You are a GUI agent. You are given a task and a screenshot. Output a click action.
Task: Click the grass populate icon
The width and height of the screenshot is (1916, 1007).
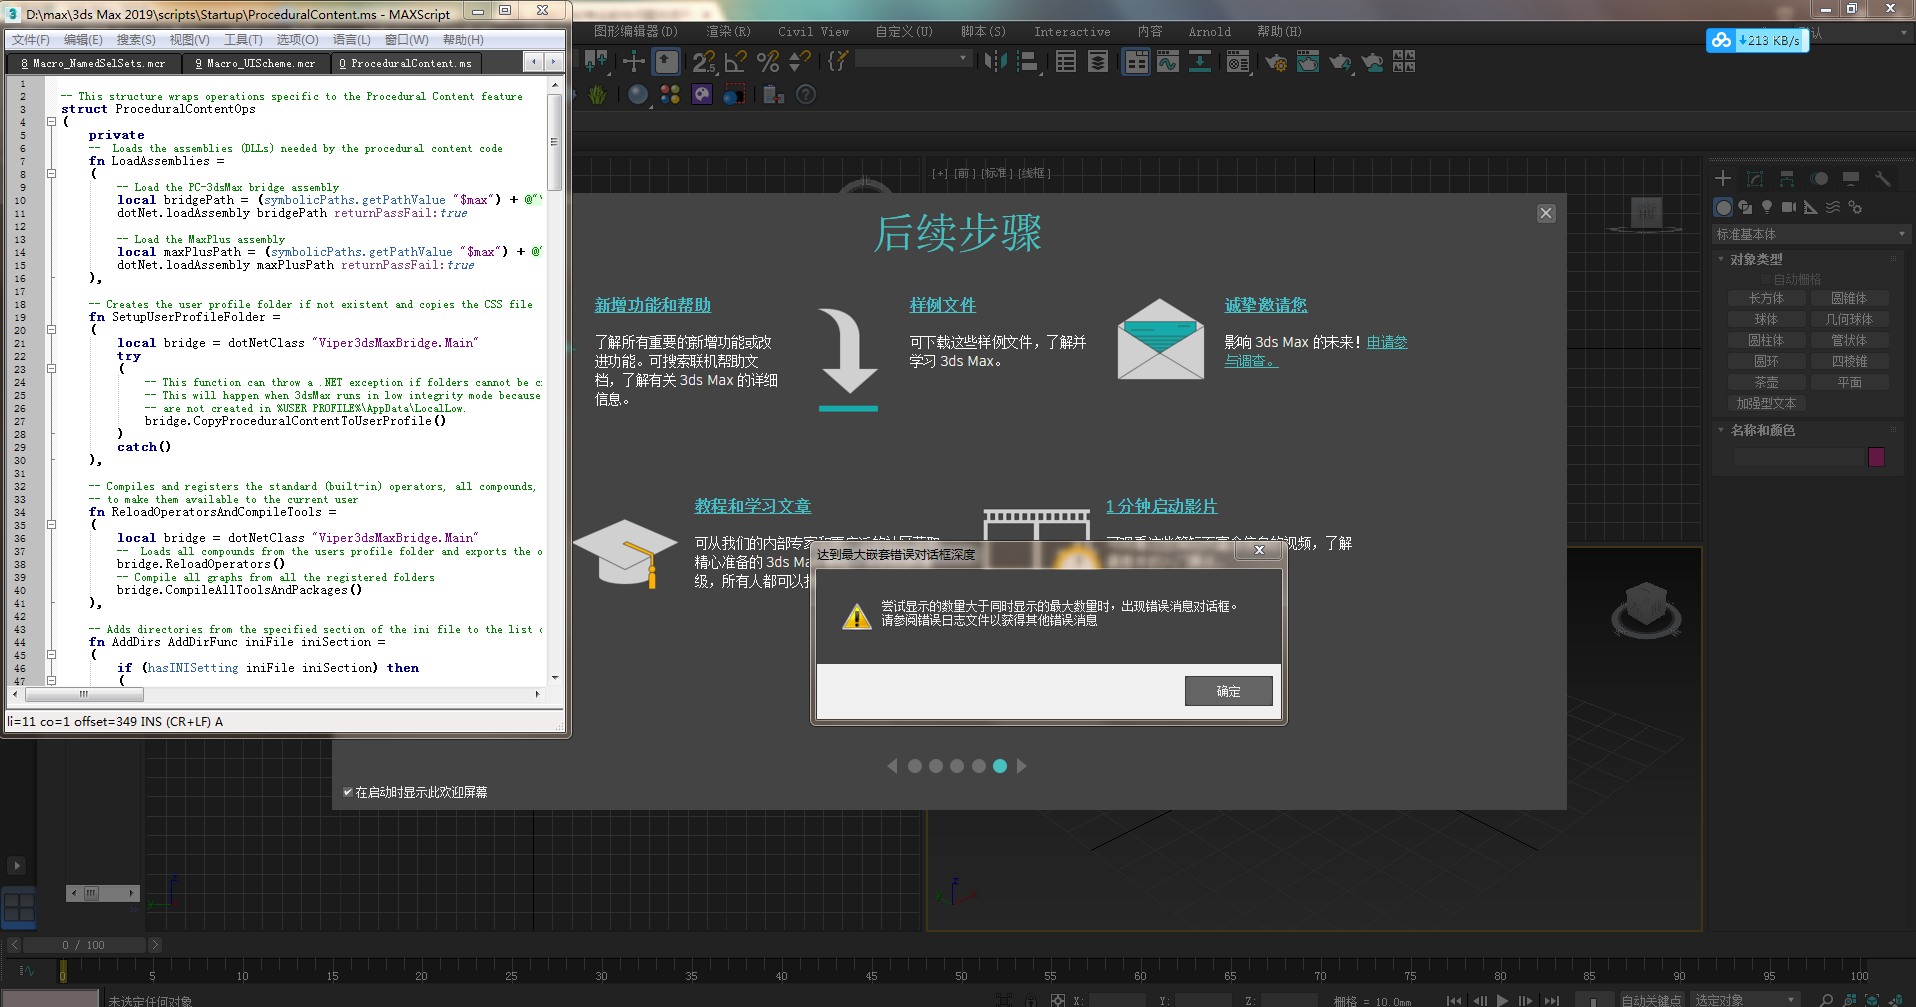pos(598,94)
